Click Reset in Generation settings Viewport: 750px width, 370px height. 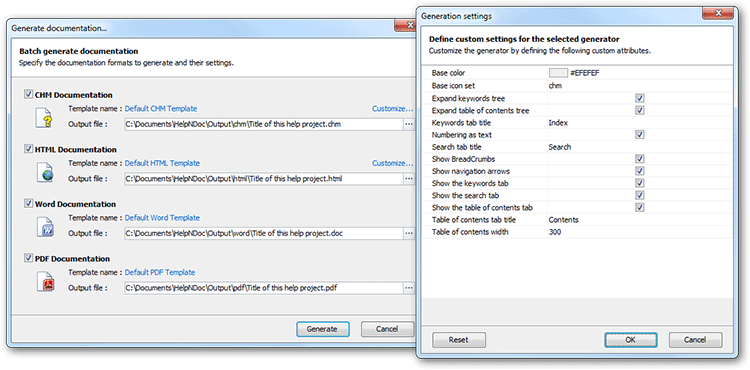click(x=459, y=340)
